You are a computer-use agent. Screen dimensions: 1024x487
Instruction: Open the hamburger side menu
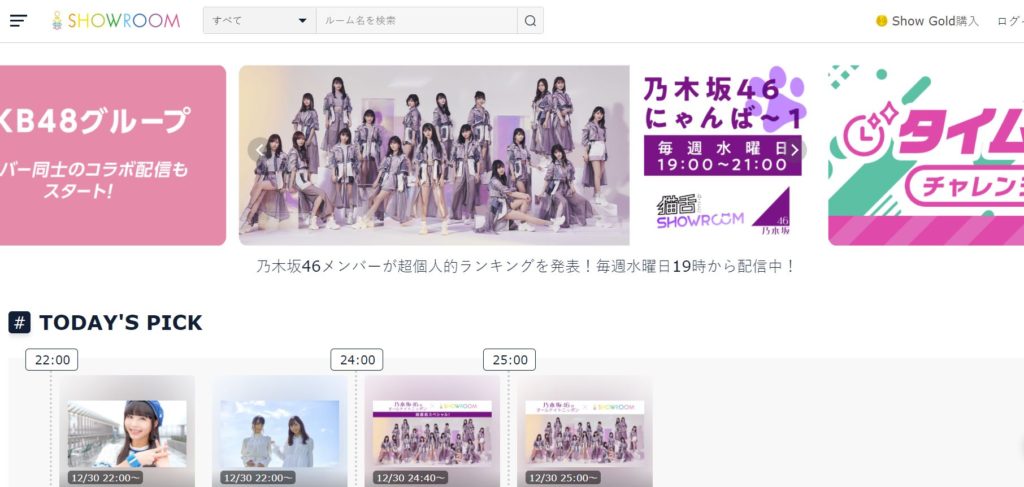[18, 21]
